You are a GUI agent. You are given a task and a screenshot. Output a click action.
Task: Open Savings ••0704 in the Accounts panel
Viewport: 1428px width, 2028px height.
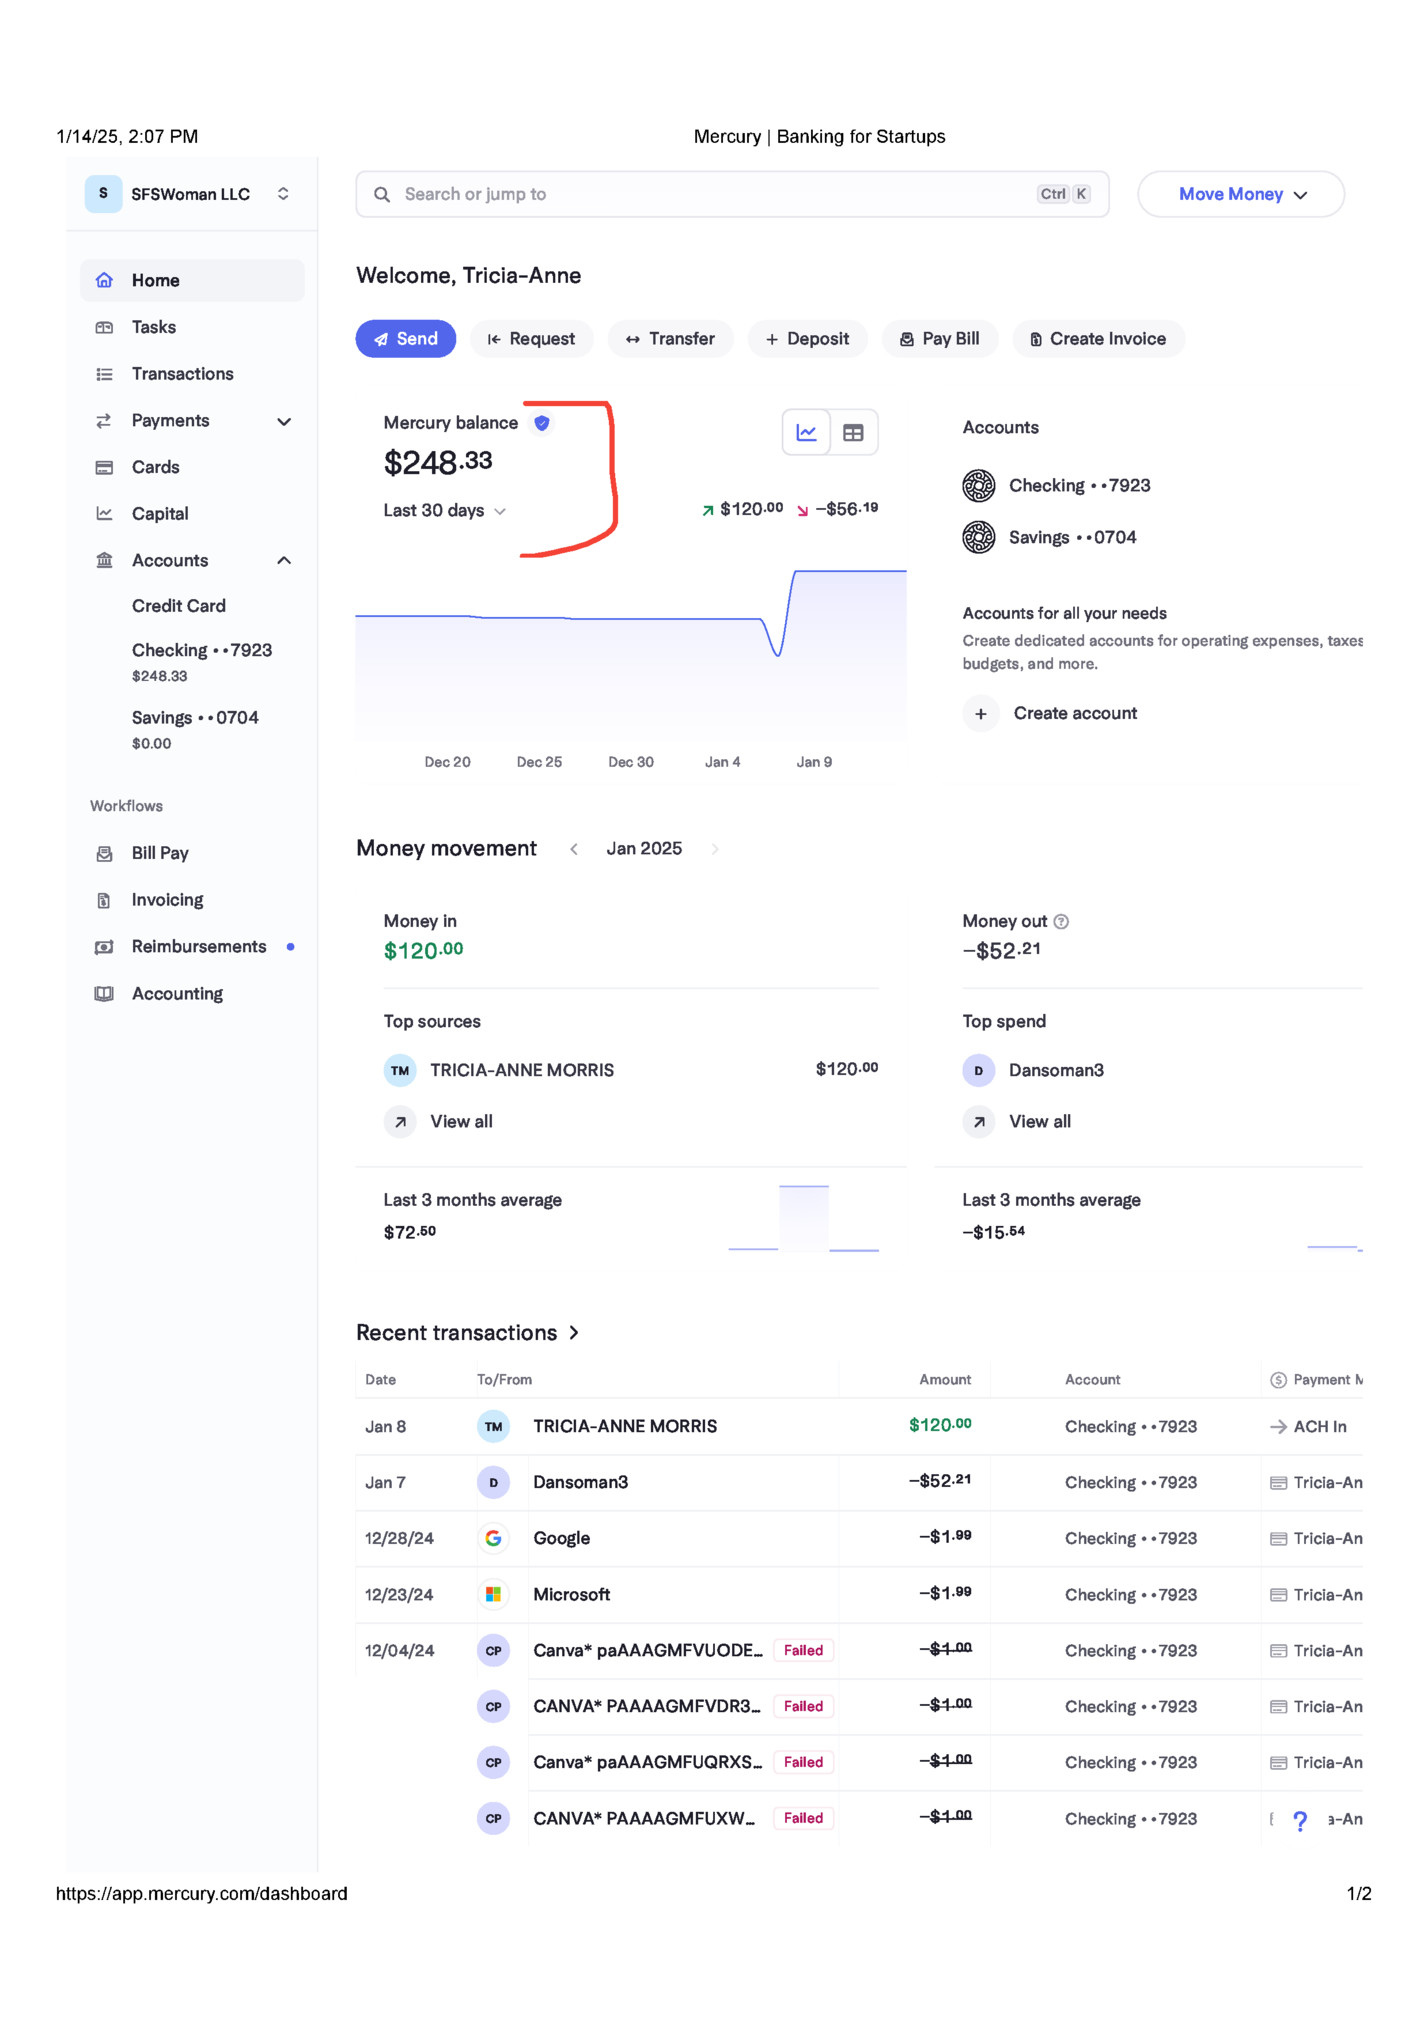1072,537
